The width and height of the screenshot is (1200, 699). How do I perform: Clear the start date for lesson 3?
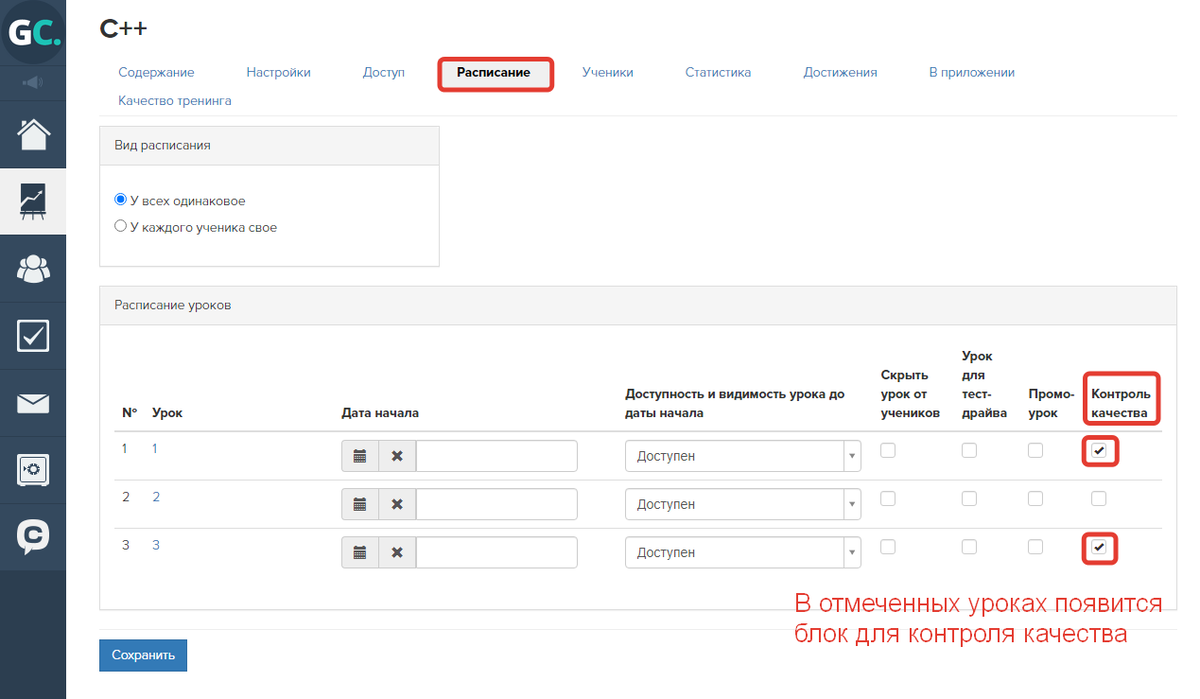[x=397, y=552]
